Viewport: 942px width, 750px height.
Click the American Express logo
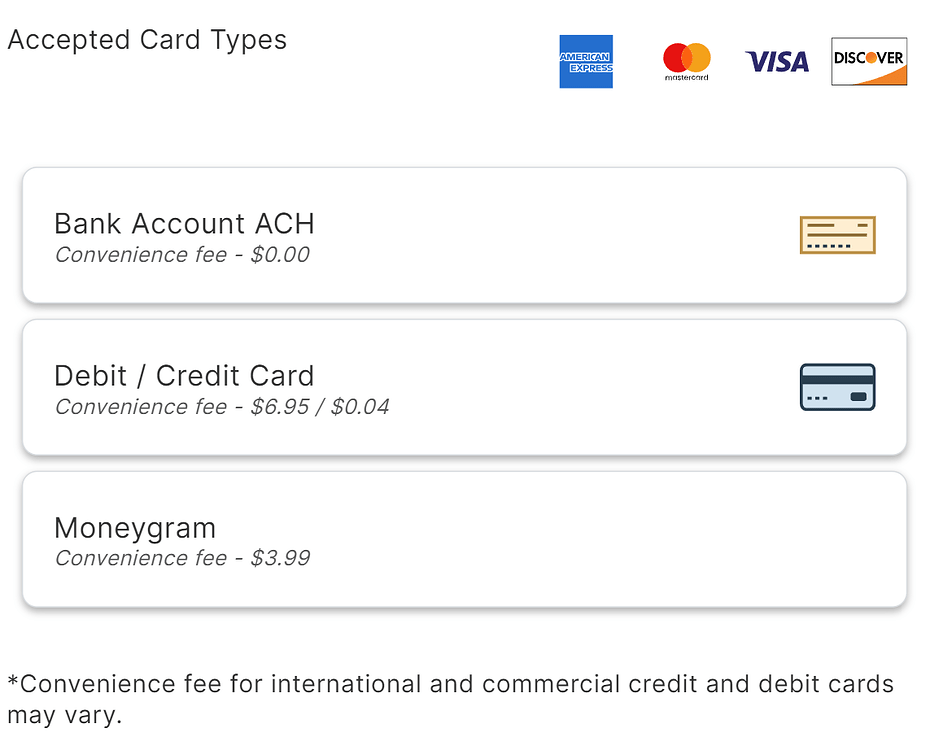click(586, 61)
